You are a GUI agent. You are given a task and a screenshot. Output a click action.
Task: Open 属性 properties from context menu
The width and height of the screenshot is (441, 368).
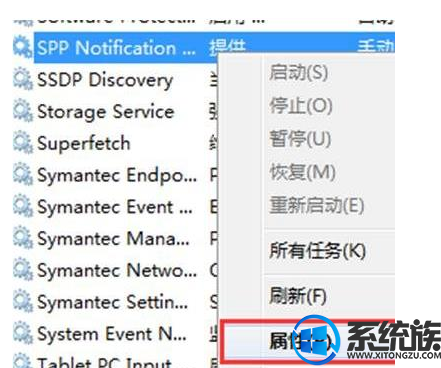tap(307, 341)
